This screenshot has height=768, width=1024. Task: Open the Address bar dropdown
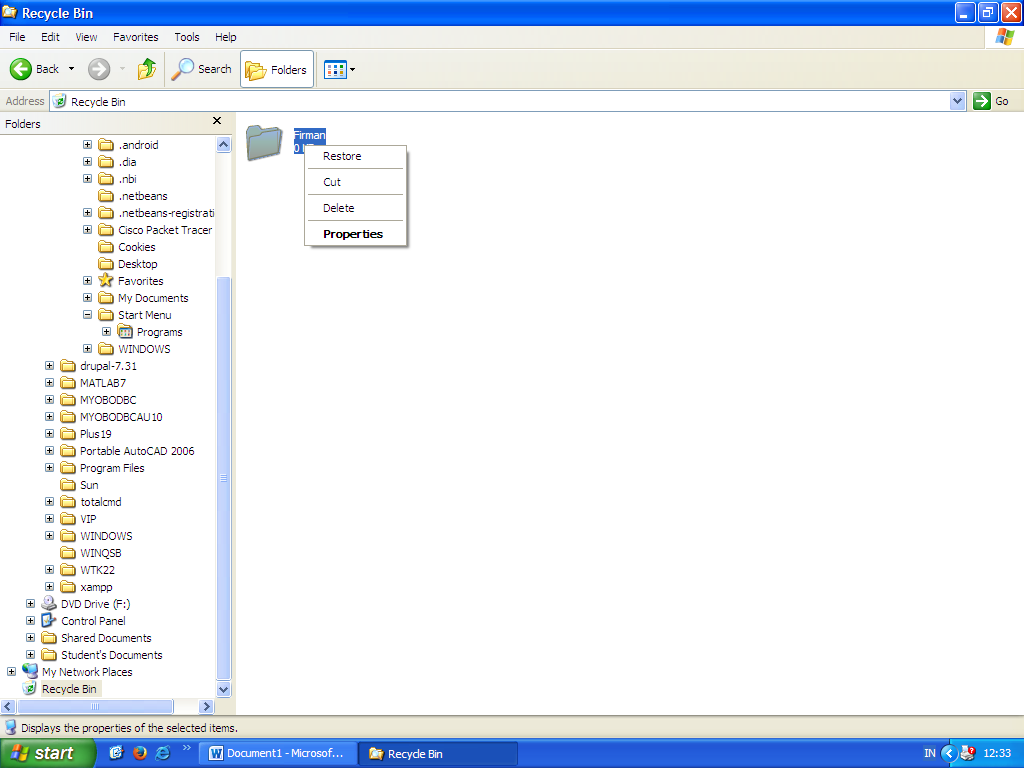pos(958,100)
